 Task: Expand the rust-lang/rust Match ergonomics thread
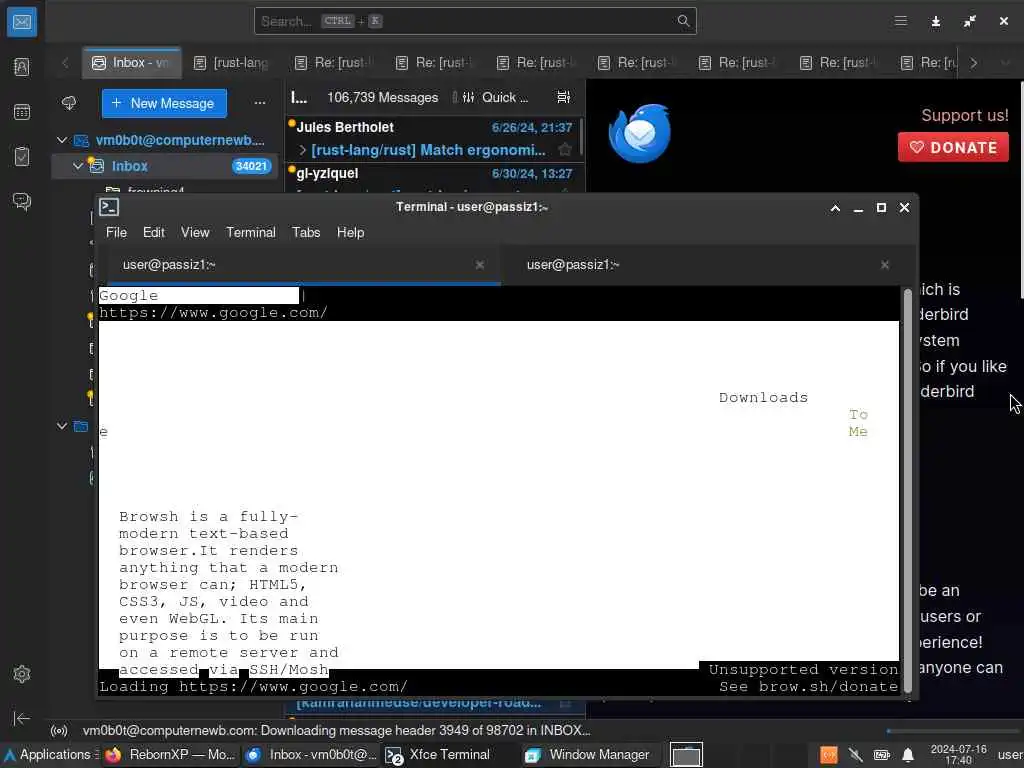[302, 150]
